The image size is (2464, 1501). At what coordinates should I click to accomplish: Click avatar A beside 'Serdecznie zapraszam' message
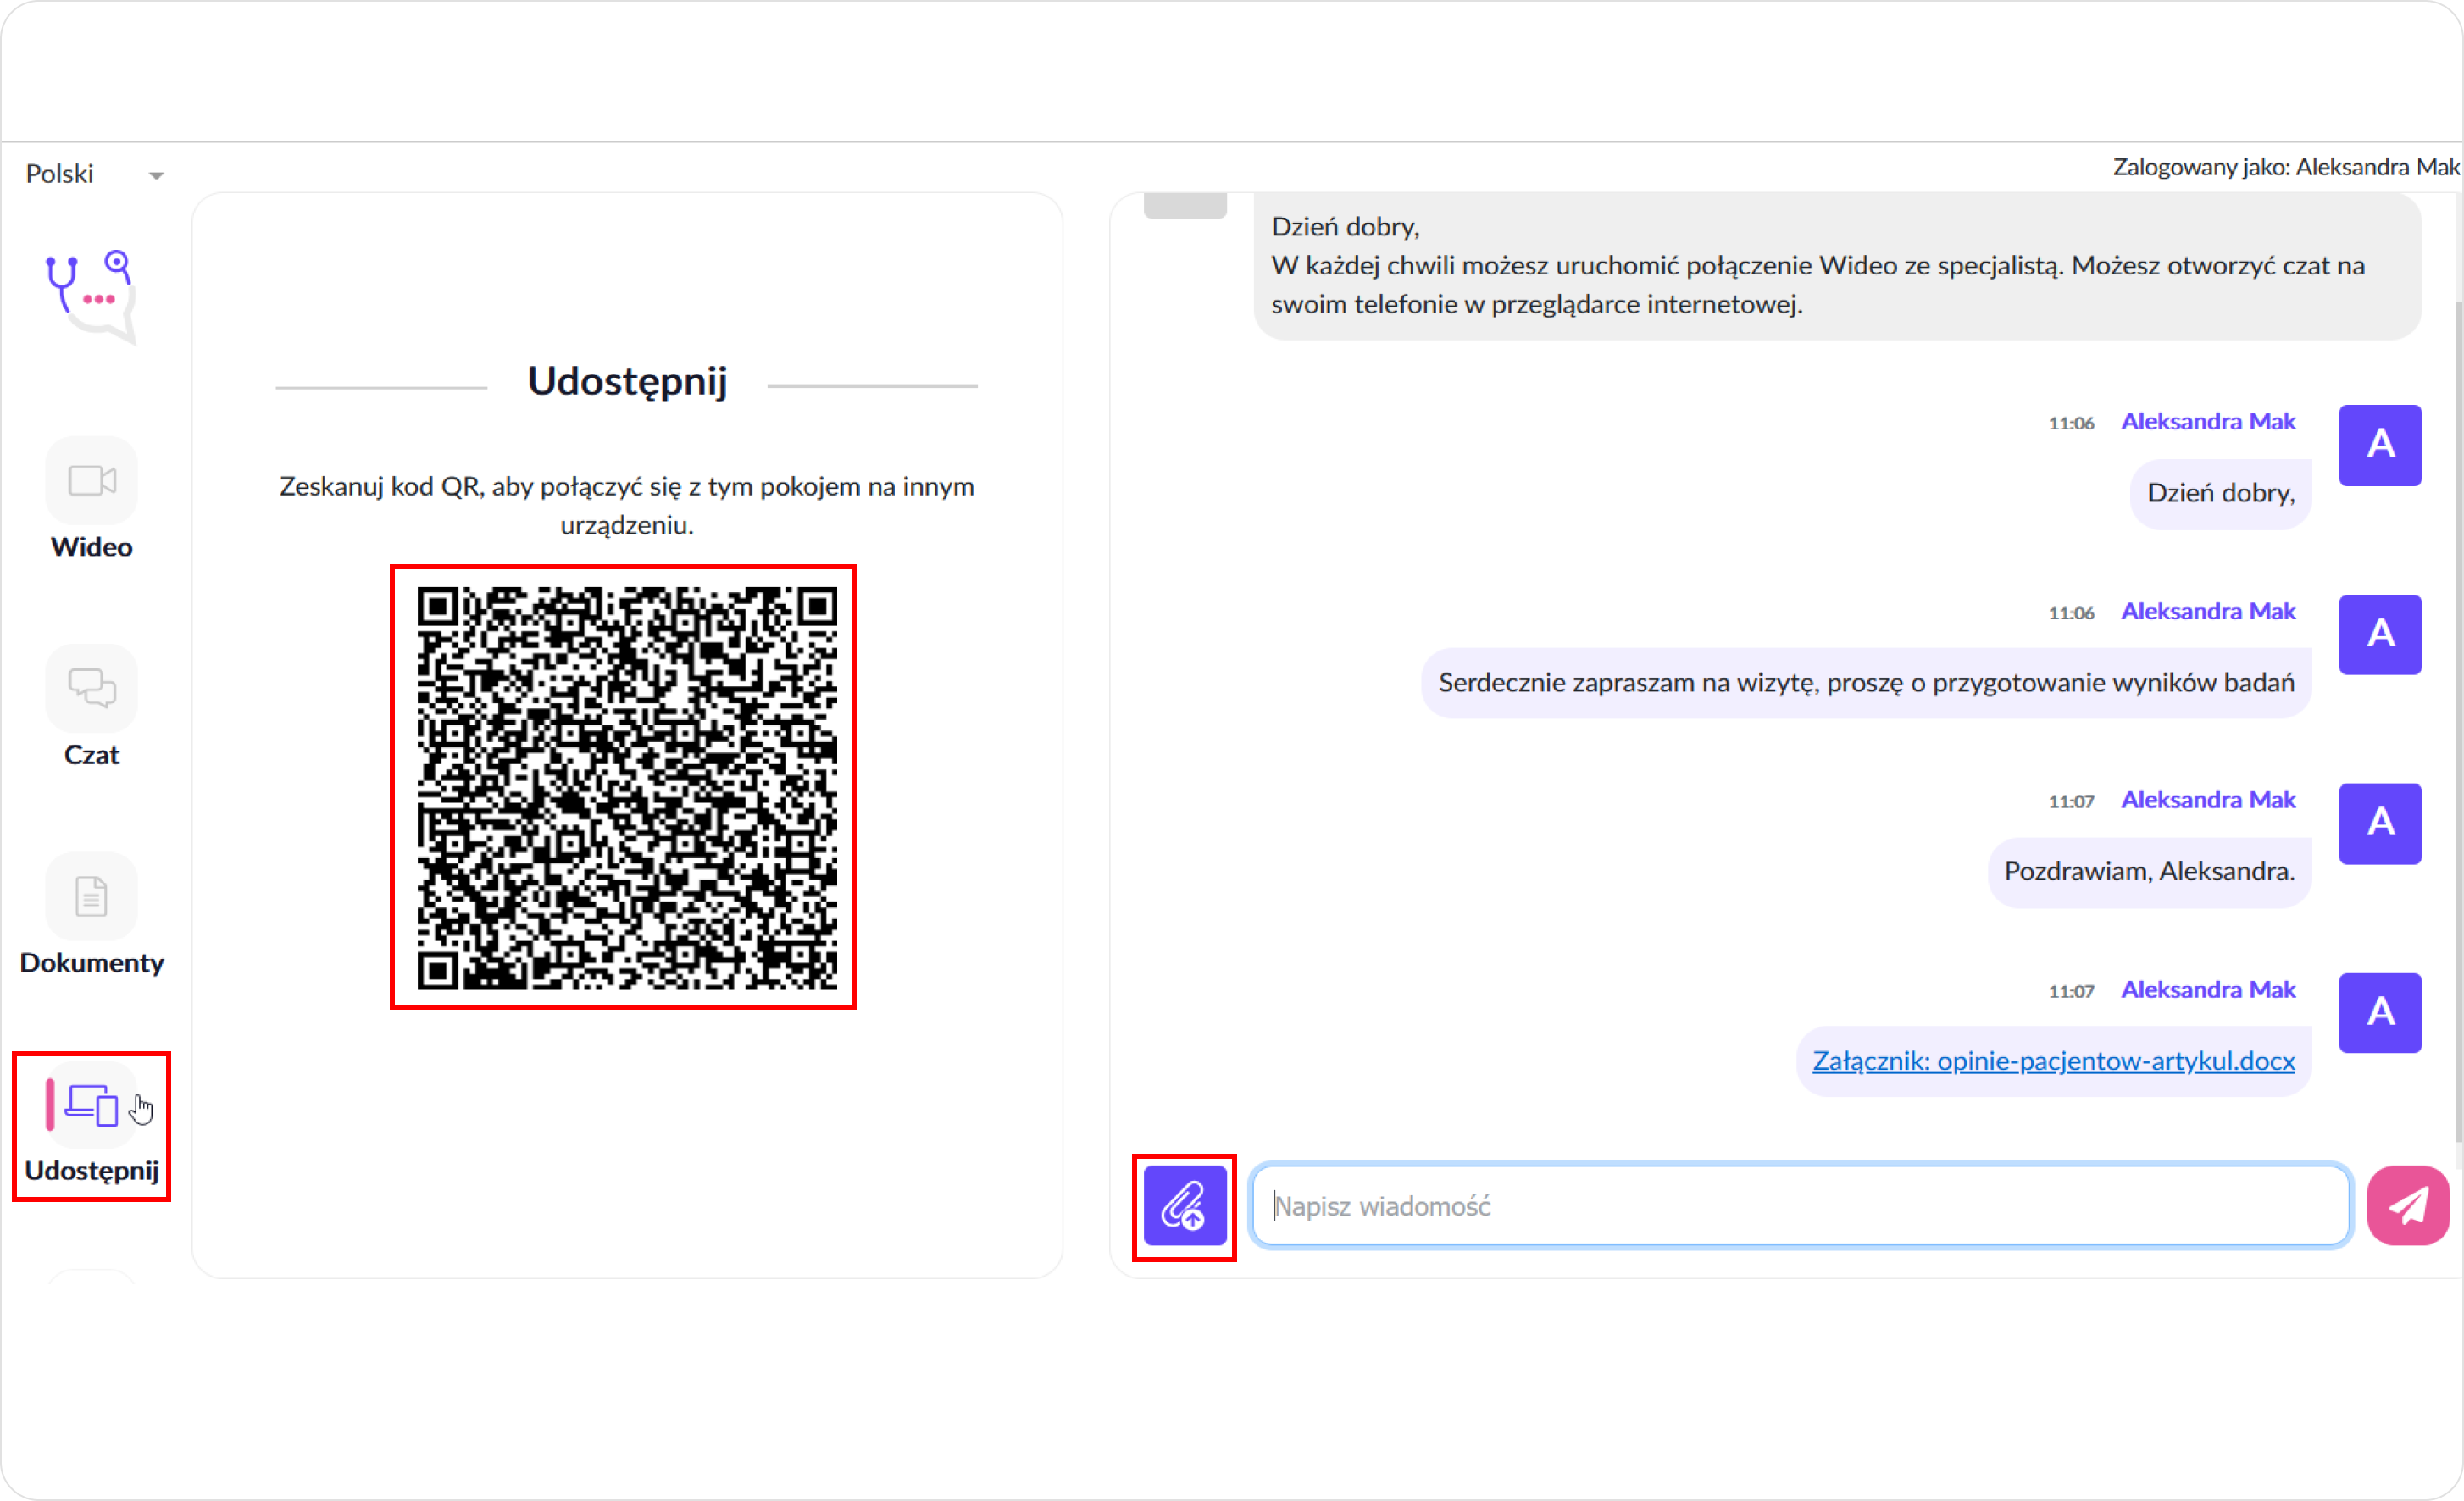[2380, 635]
